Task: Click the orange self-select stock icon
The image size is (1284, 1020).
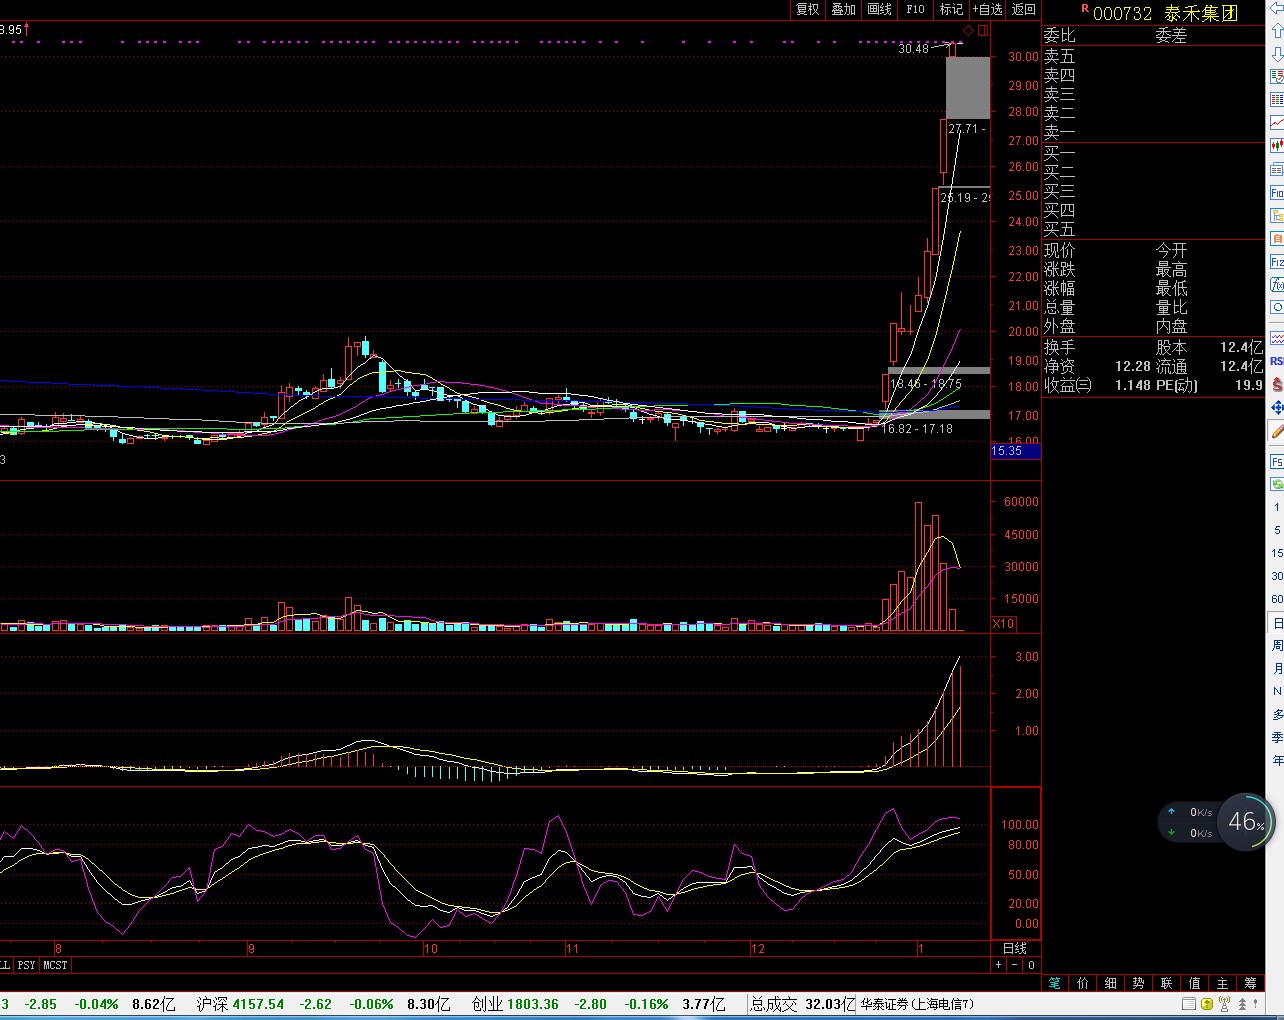Action: [1277, 238]
